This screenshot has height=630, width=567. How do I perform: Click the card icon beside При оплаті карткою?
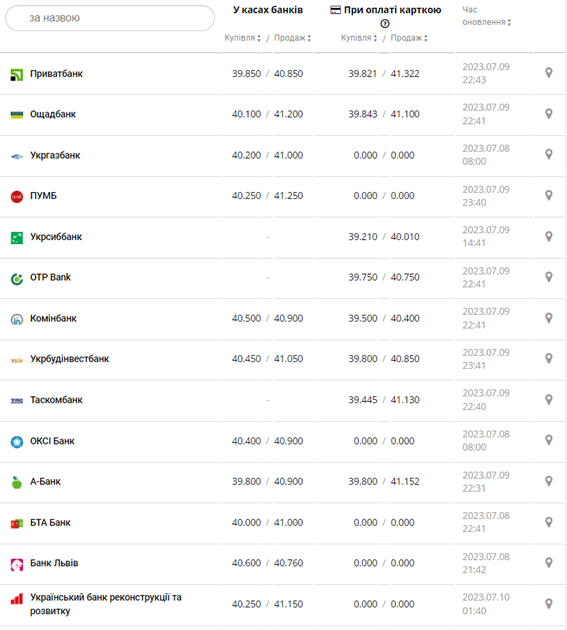336,10
